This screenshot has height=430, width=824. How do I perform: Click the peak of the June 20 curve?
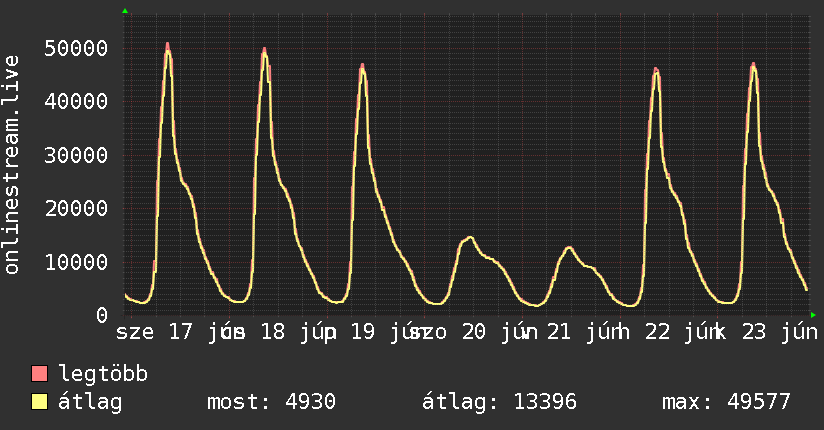coord(470,238)
